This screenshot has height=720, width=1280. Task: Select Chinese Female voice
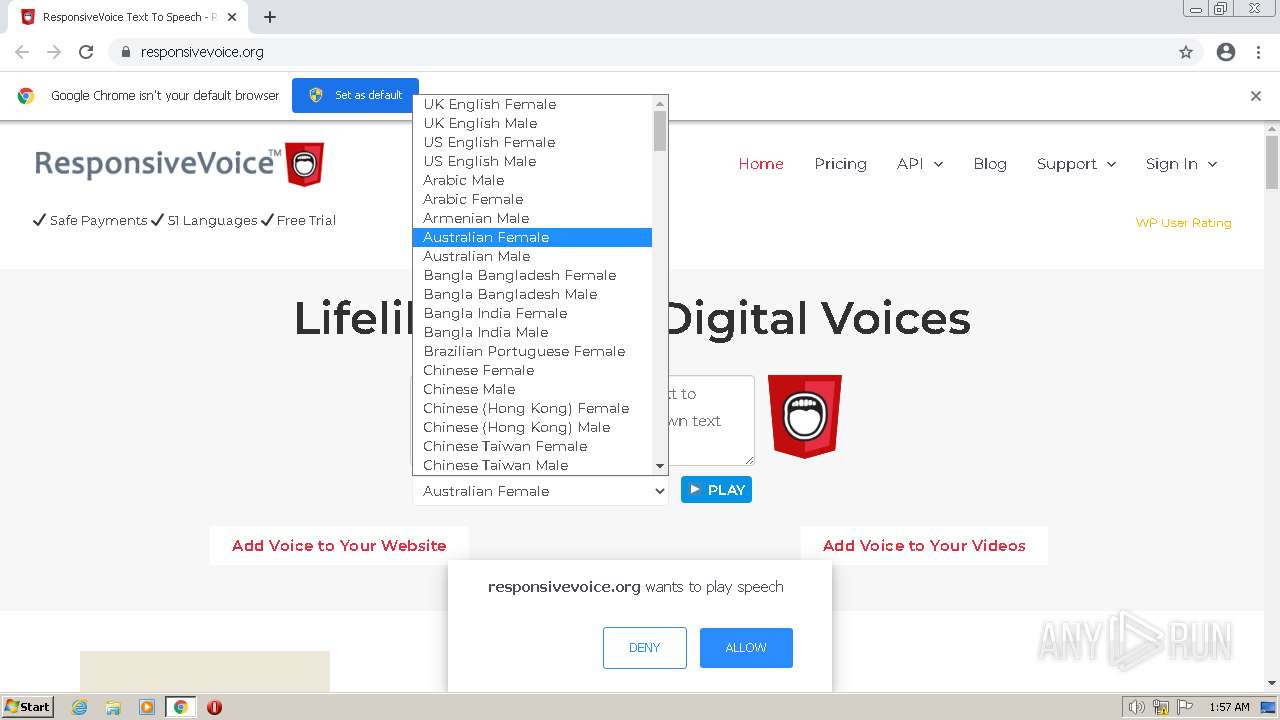[532, 370]
